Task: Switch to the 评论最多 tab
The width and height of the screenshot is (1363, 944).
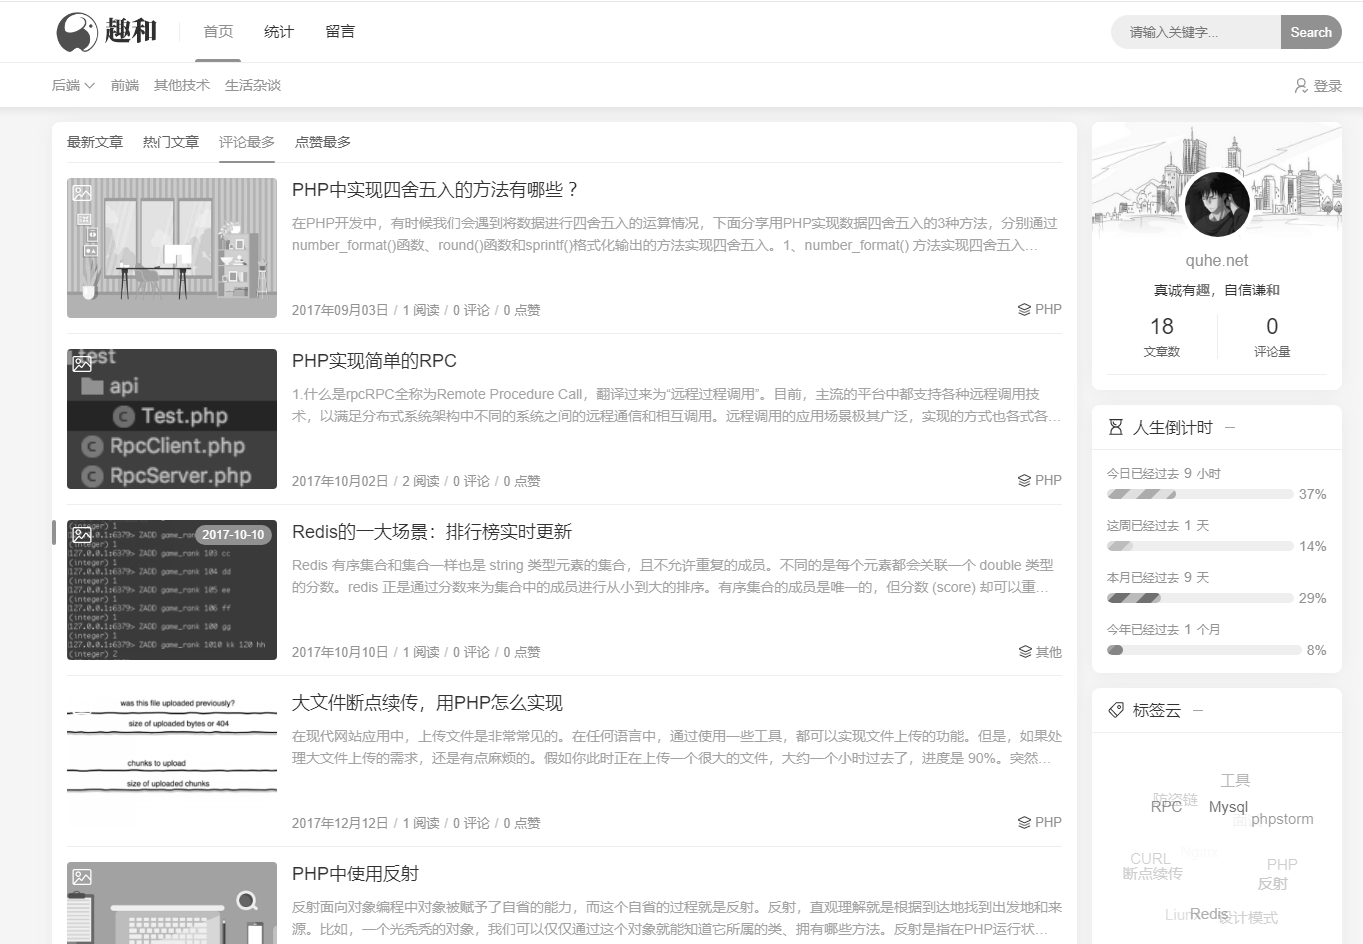Action: [247, 142]
